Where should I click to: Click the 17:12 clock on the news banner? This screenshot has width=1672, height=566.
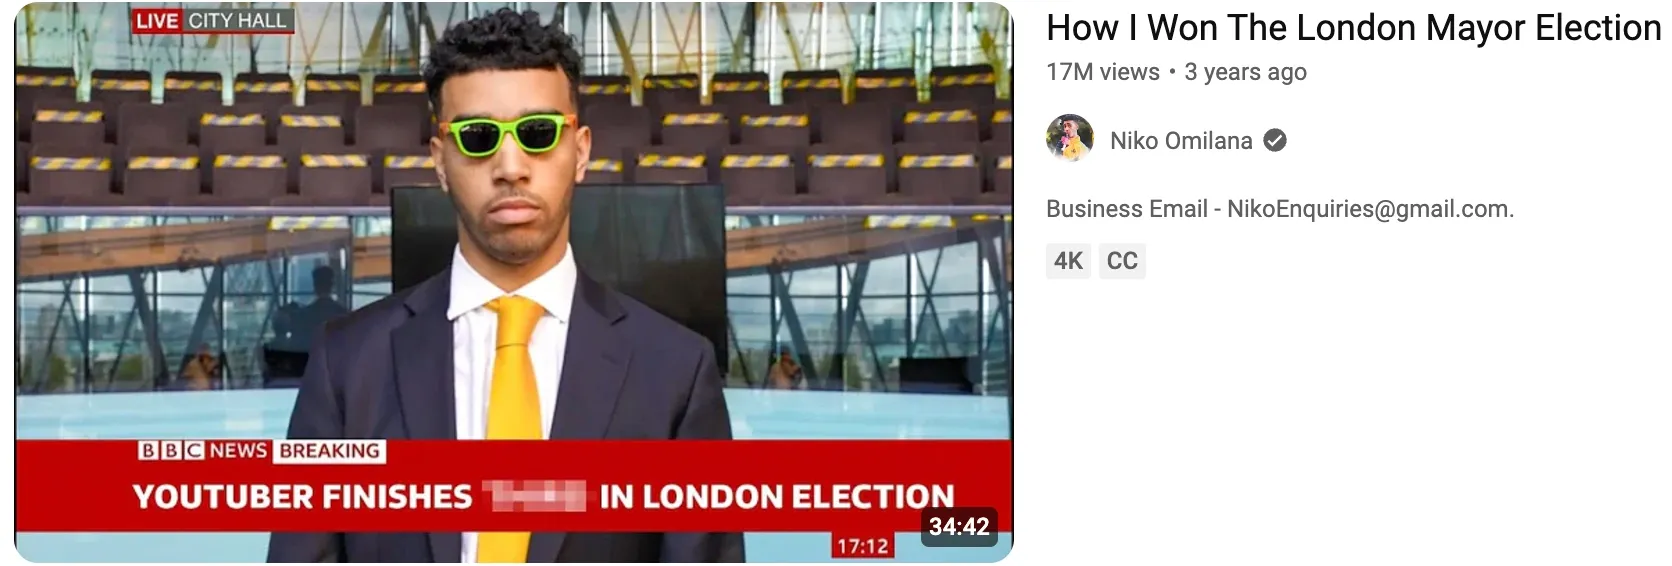[x=862, y=546]
